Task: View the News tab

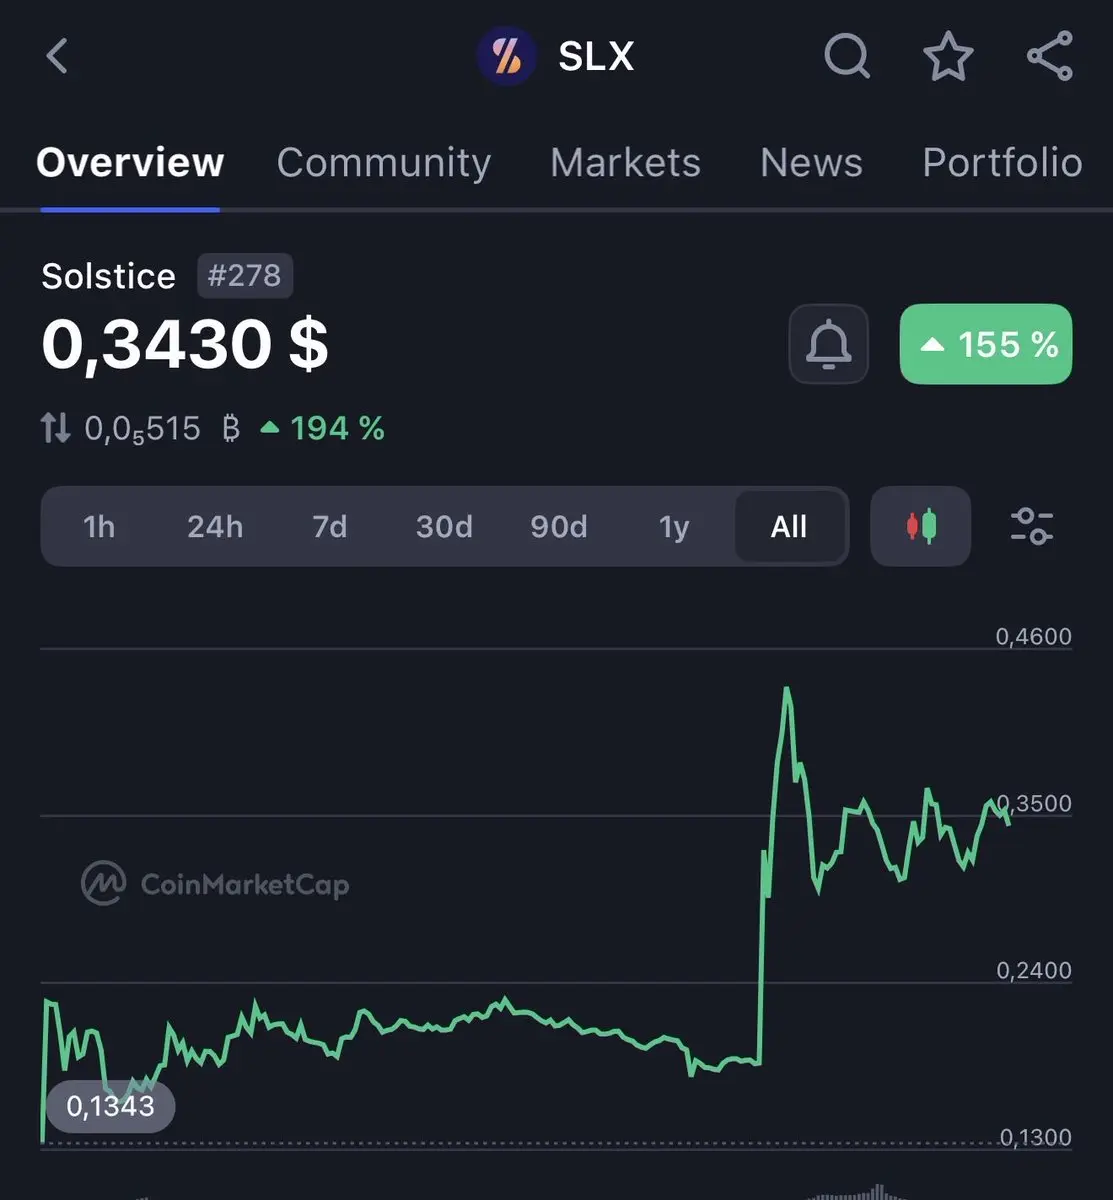Action: tap(811, 162)
